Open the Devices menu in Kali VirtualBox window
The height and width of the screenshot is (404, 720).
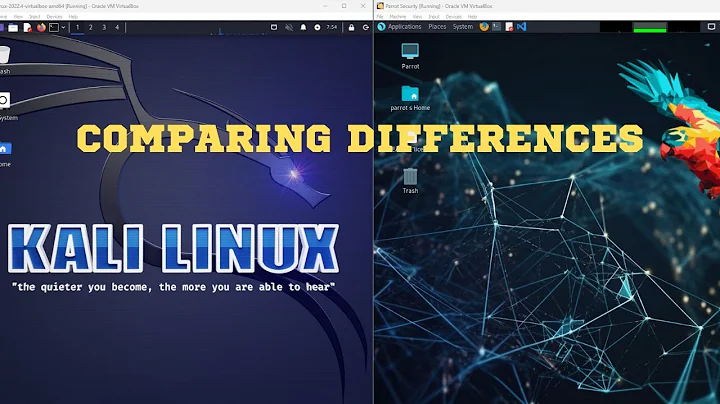point(54,17)
